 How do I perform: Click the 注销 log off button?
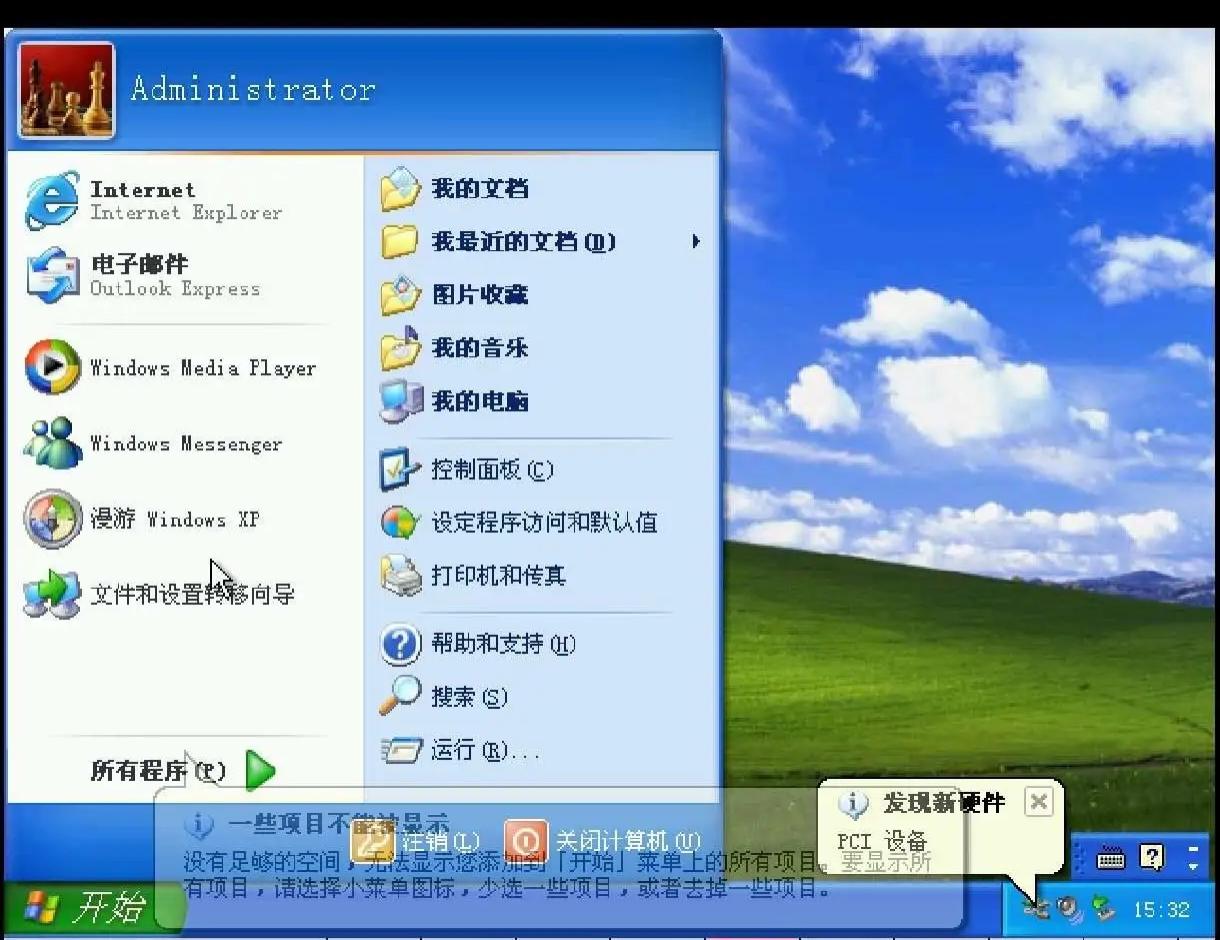click(x=415, y=841)
